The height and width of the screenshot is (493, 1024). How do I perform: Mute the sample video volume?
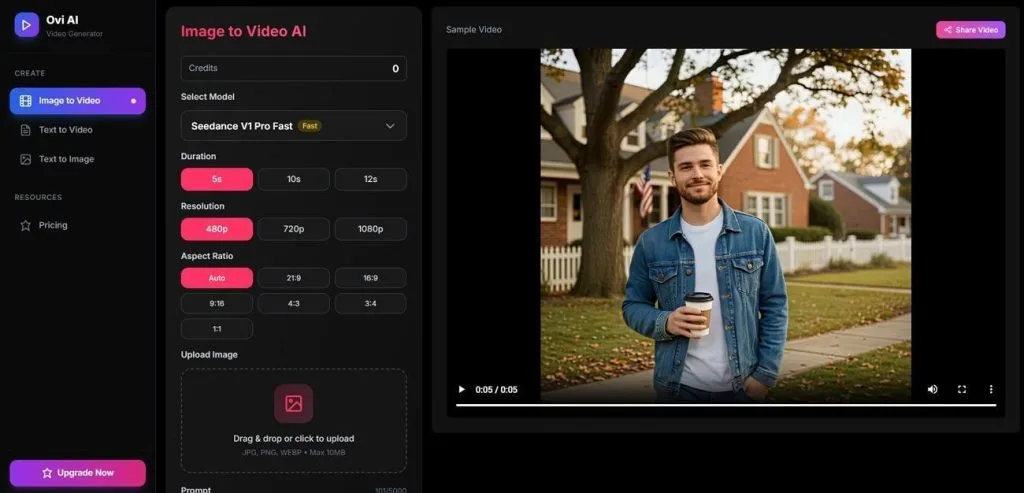[x=933, y=389]
